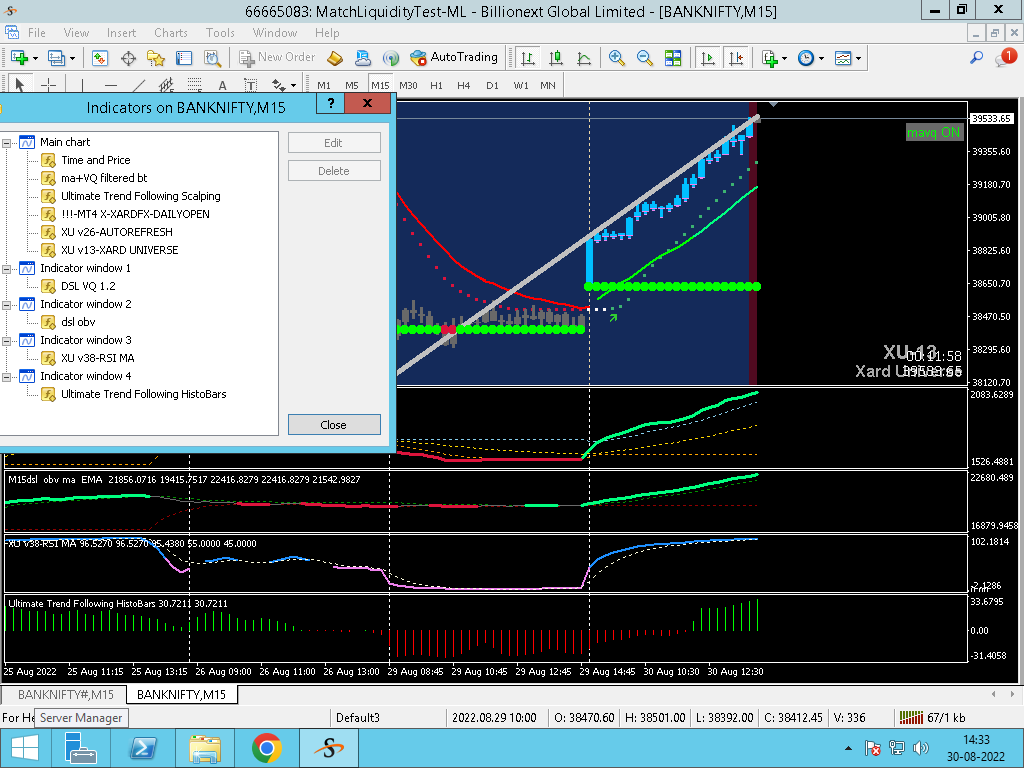The width and height of the screenshot is (1024, 768).
Task: Select the crosshair cursor tool
Action: point(47,85)
